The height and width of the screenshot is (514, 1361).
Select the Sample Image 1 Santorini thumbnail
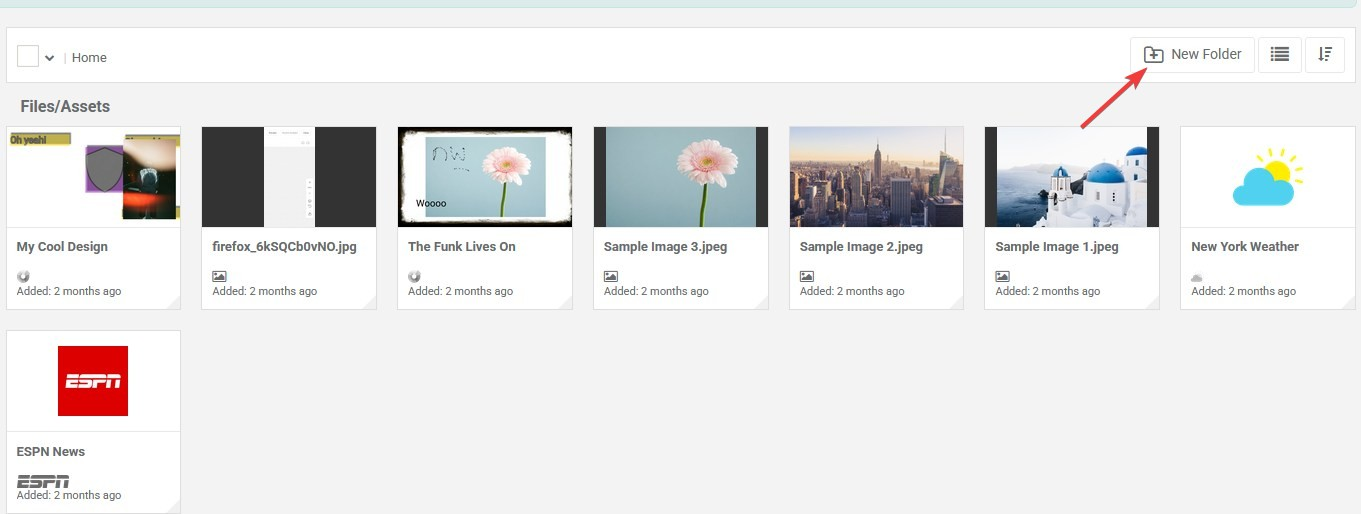(1072, 177)
